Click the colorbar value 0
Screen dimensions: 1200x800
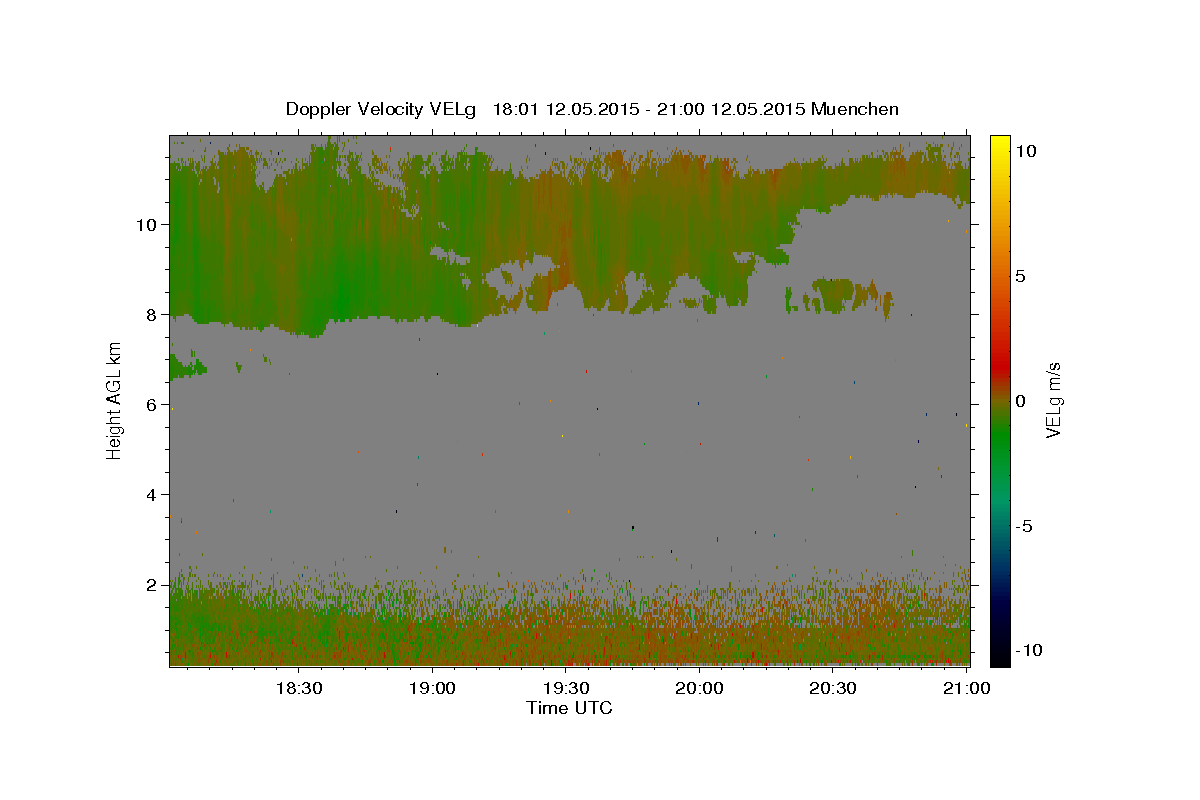coord(1020,401)
